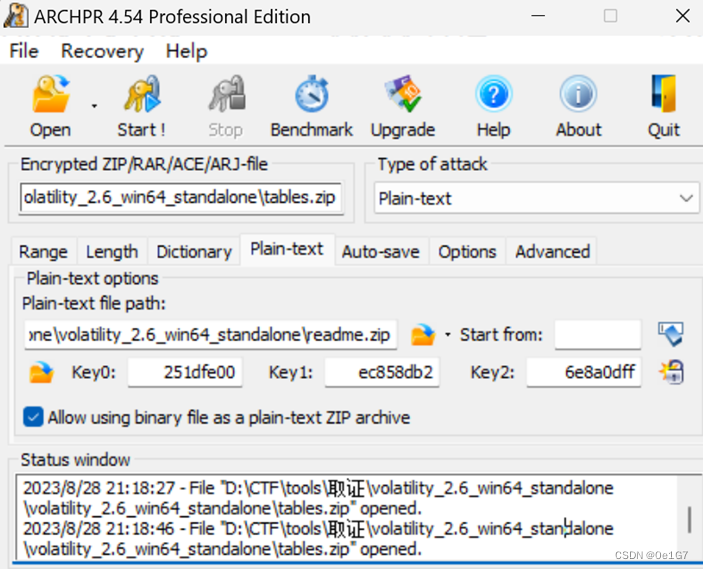Click the encrypted archive file path field
703x569 pixels.
181,197
